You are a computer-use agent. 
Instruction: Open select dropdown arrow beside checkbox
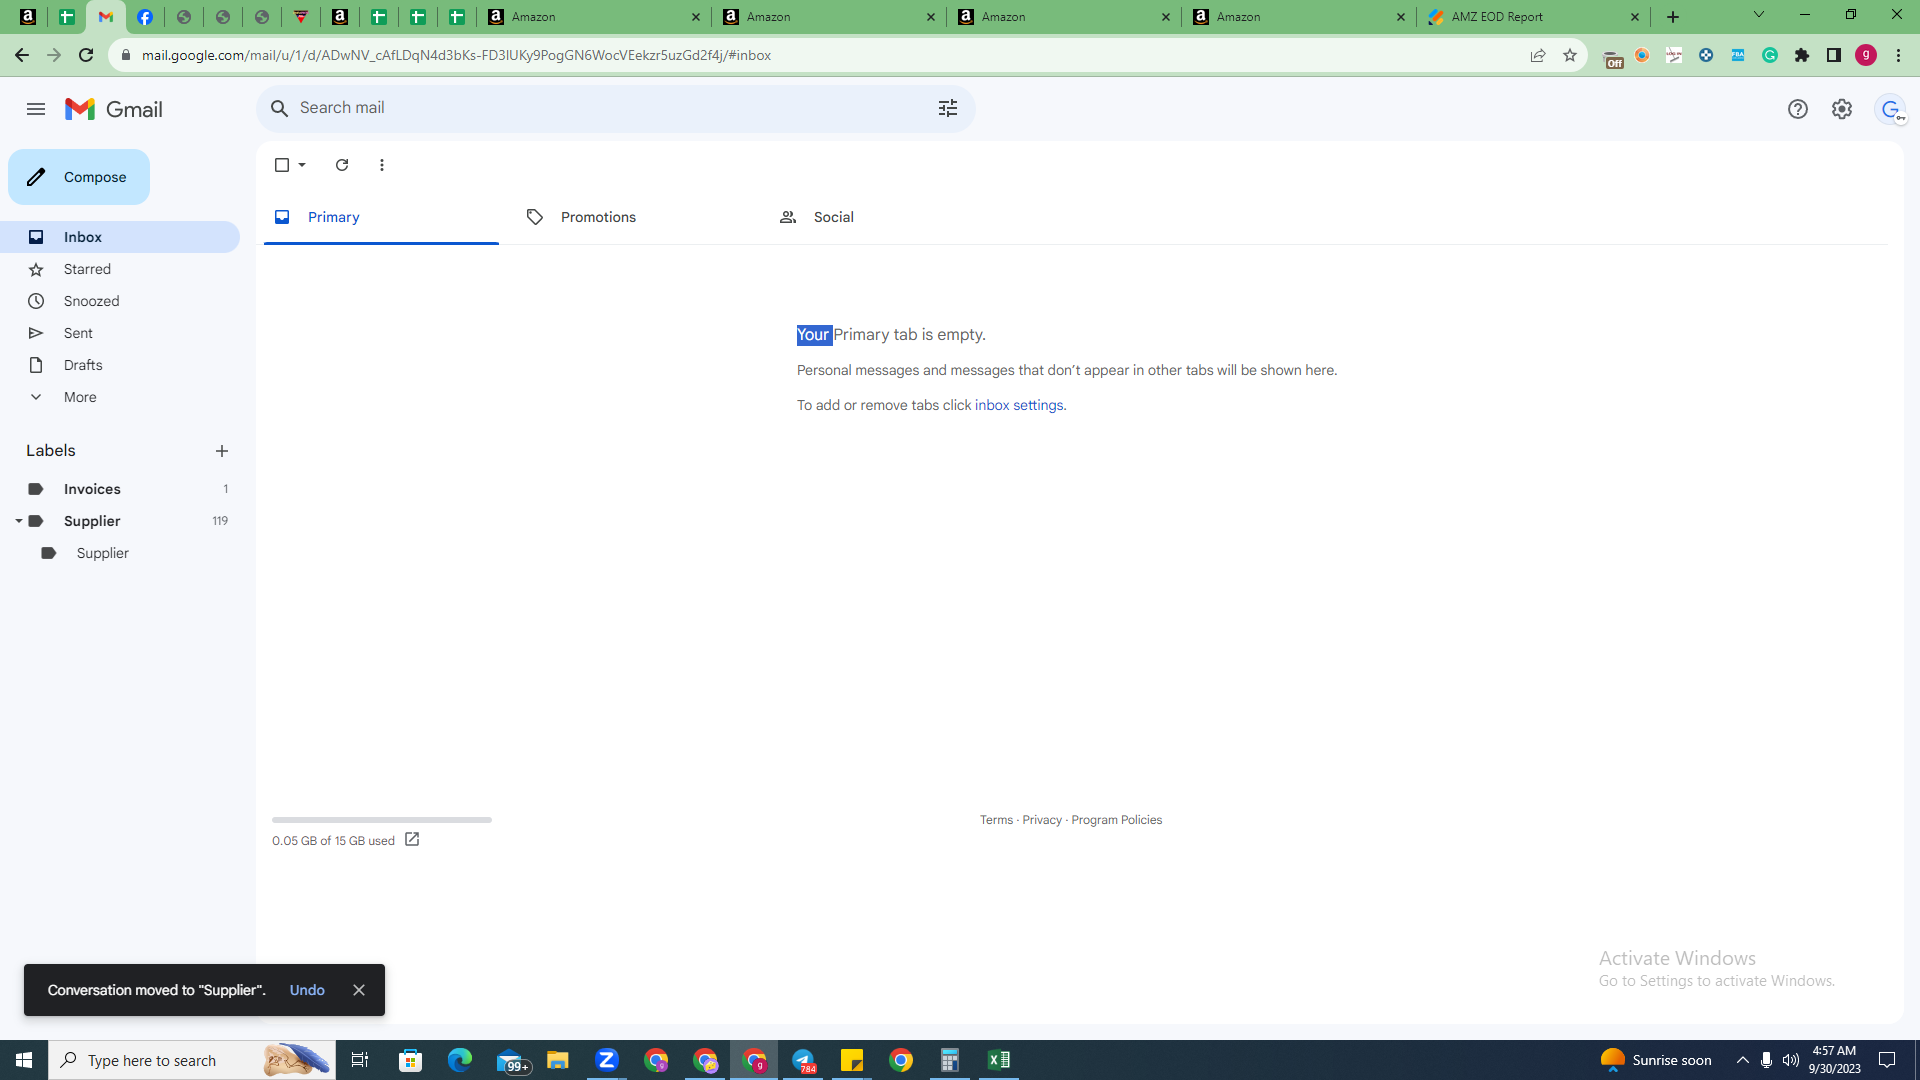tap(302, 165)
